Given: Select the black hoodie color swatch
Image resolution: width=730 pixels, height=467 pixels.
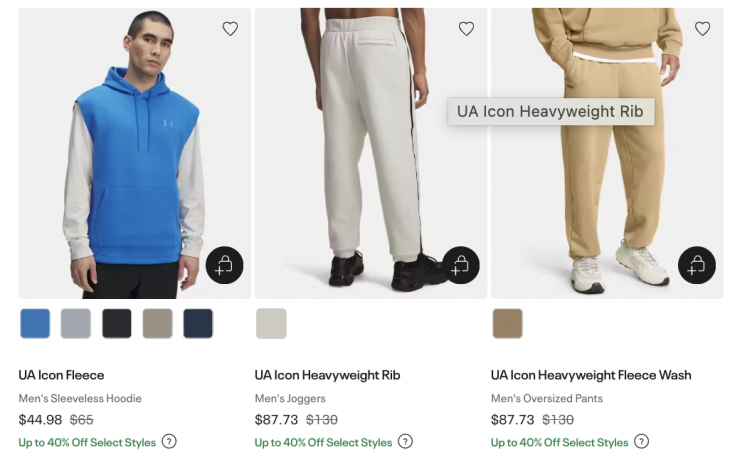Looking at the screenshot, I should click(117, 323).
